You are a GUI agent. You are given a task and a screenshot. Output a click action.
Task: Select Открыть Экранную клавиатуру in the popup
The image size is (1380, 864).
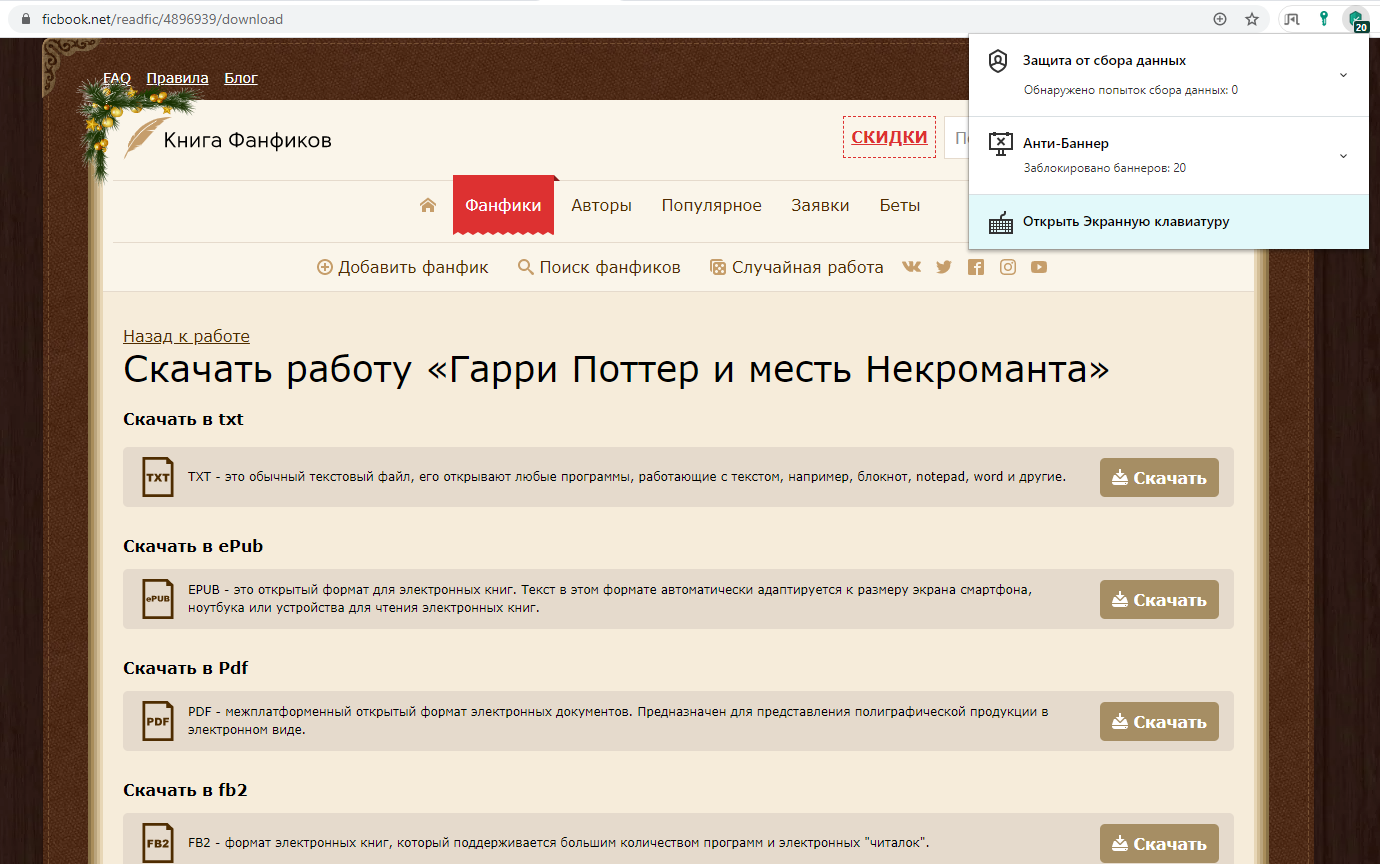pyautogui.click(x=1169, y=222)
